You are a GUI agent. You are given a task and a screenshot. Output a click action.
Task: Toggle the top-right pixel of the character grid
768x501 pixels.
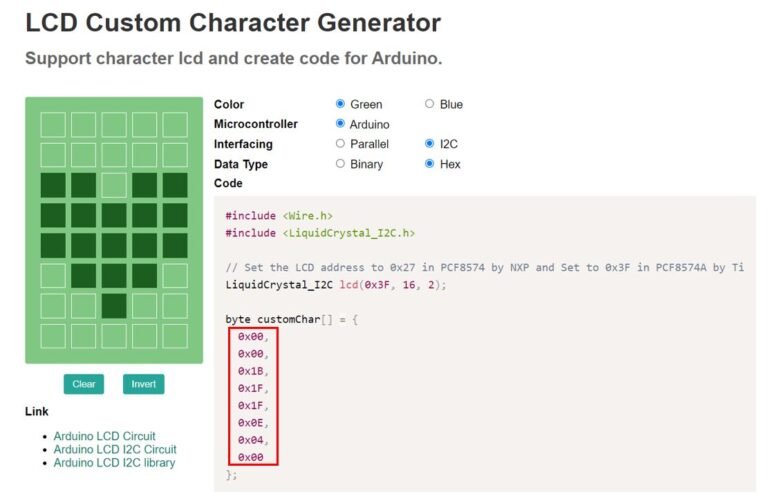coord(175,125)
